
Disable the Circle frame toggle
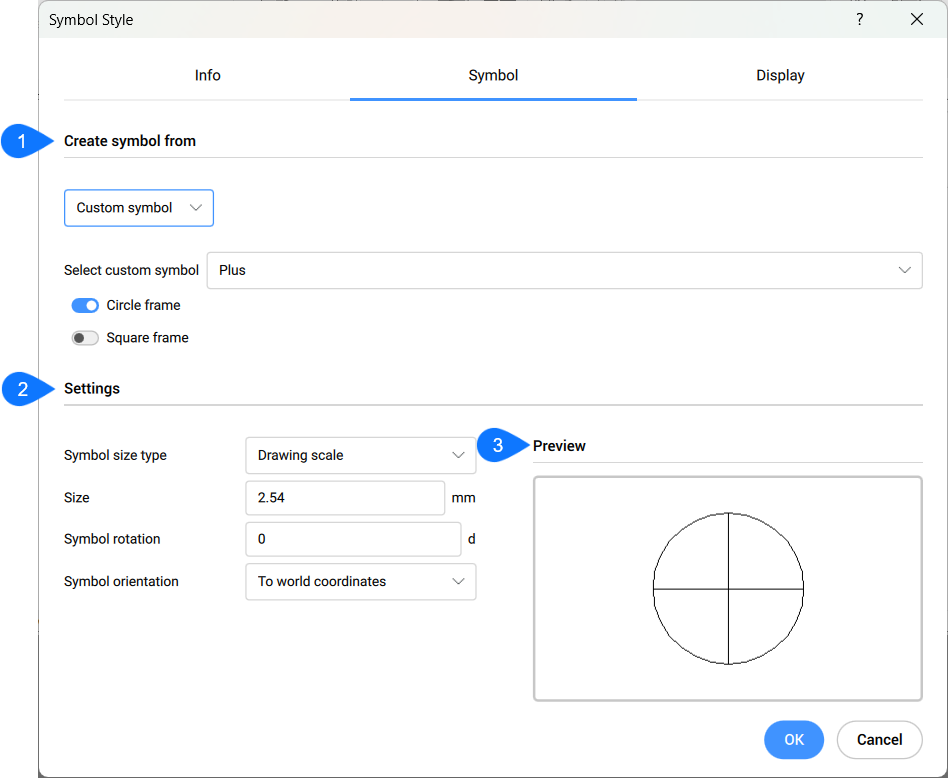(x=85, y=305)
